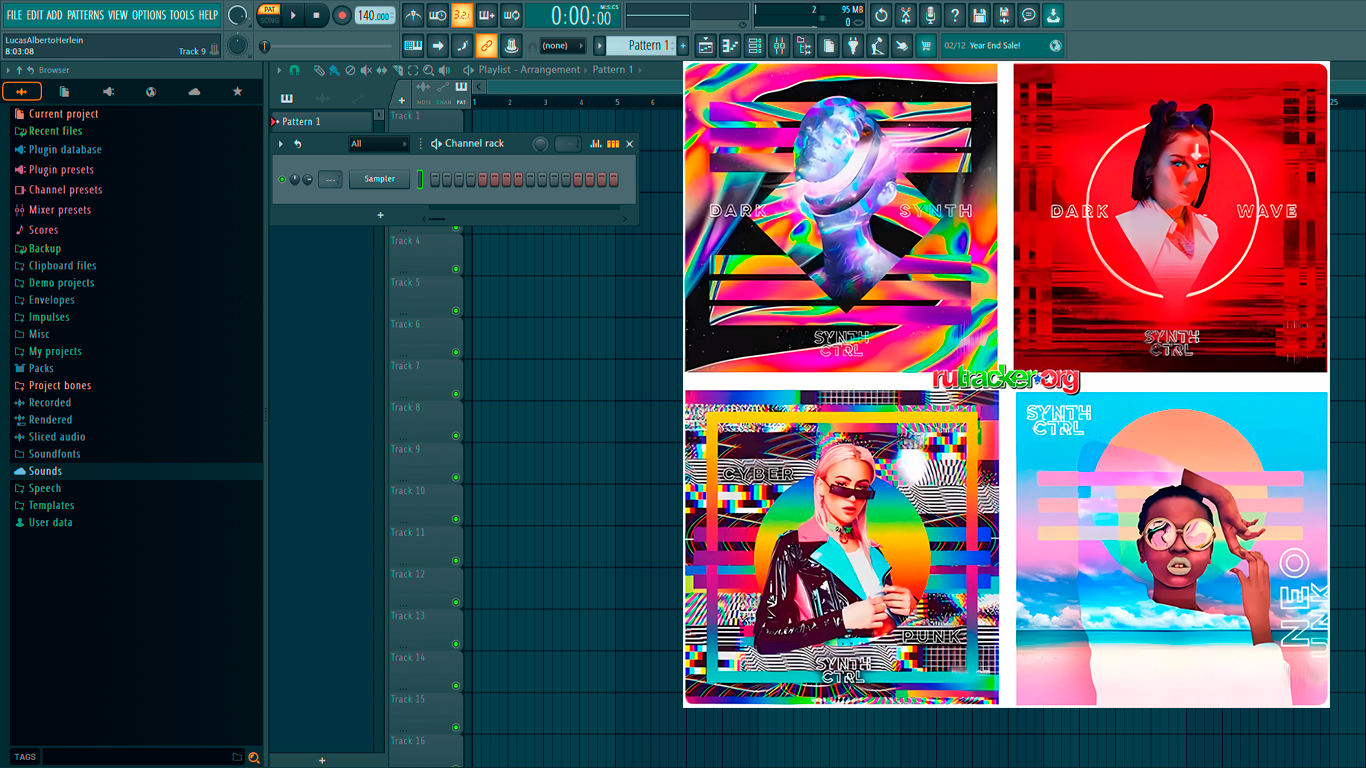1366x768 pixels.
Task: Open the Sampler channel
Action: click(x=379, y=179)
